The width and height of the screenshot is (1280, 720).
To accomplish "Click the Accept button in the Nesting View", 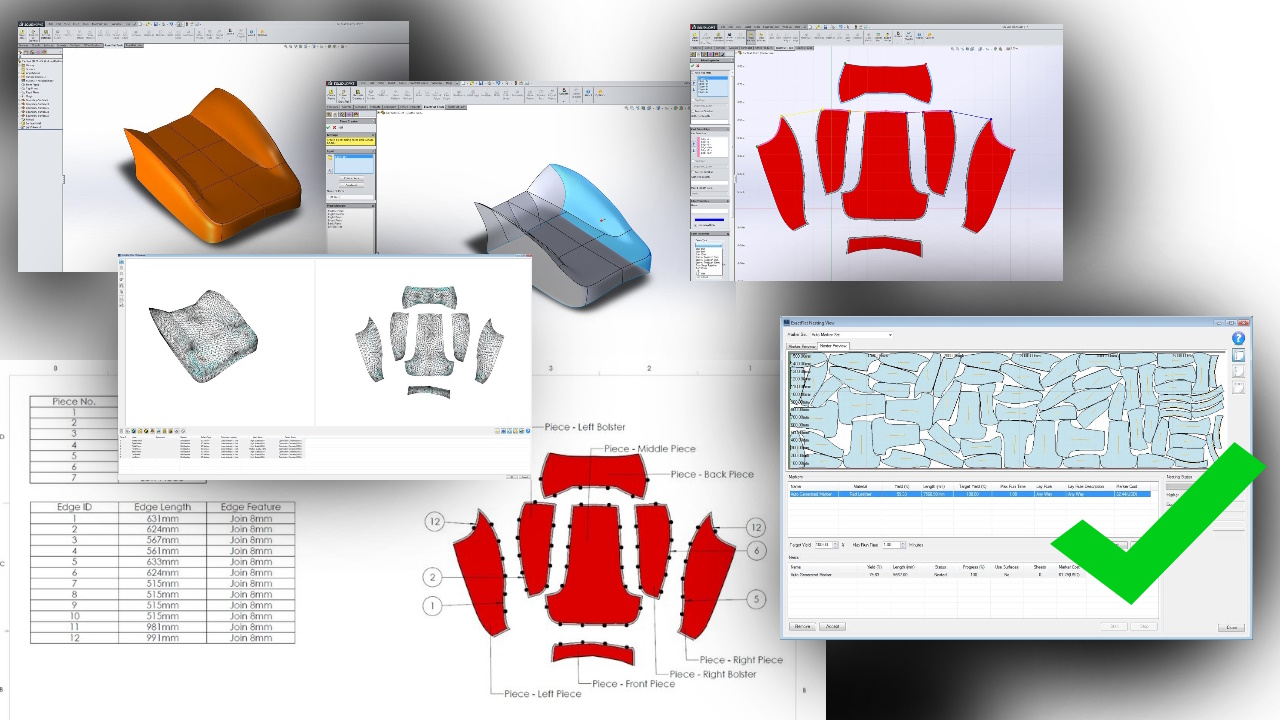I will pos(833,626).
